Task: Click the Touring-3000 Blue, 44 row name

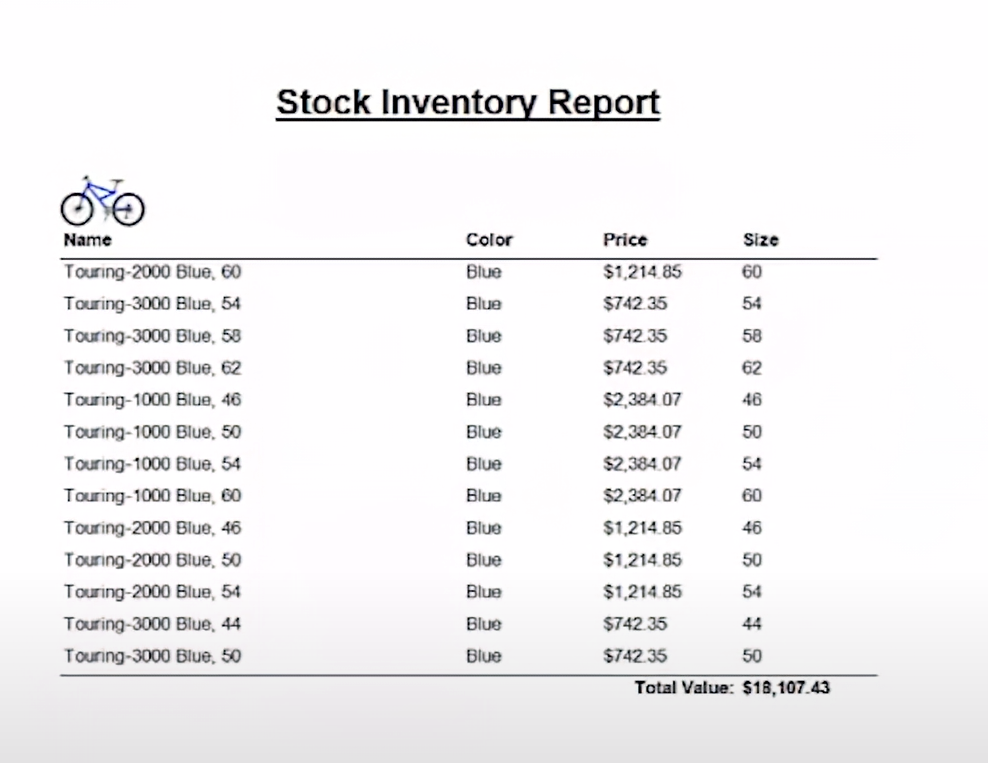Action: pyautogui.click(x=152, y=624)
